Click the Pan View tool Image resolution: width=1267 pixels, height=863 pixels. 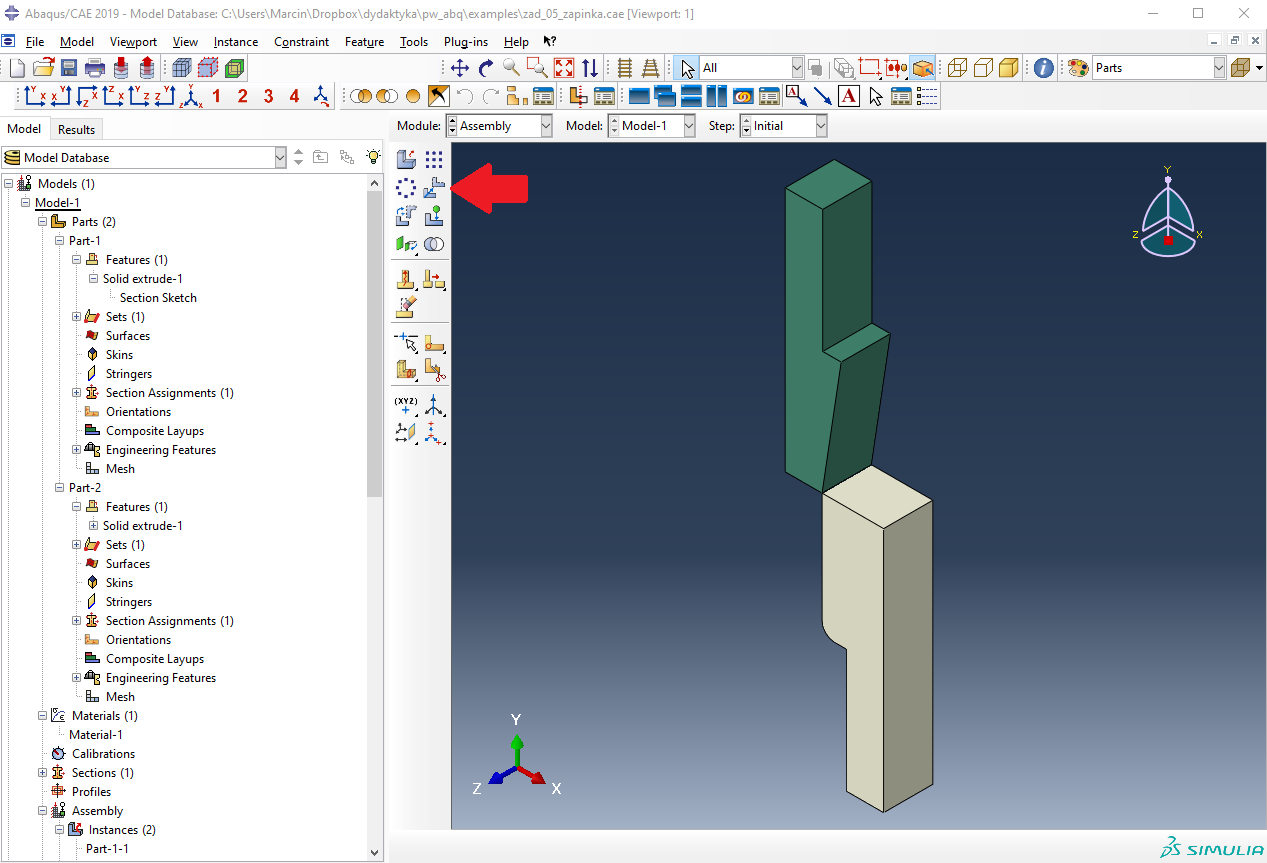click(x=460, y=68)
